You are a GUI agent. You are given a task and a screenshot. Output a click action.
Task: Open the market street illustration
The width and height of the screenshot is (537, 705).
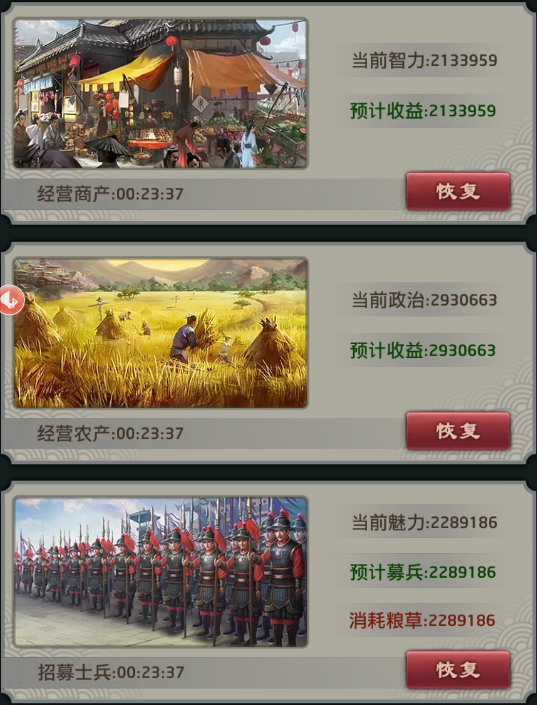(x=161, y=93)
